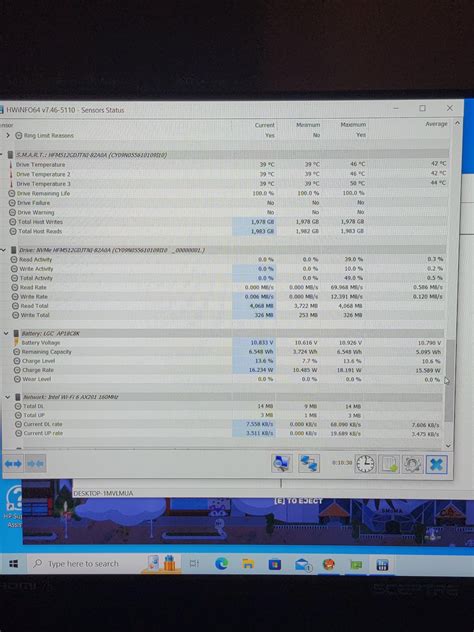Select the Total Activity row
Image resolution: width=474 pixels, height=632 pixels.
228,278
